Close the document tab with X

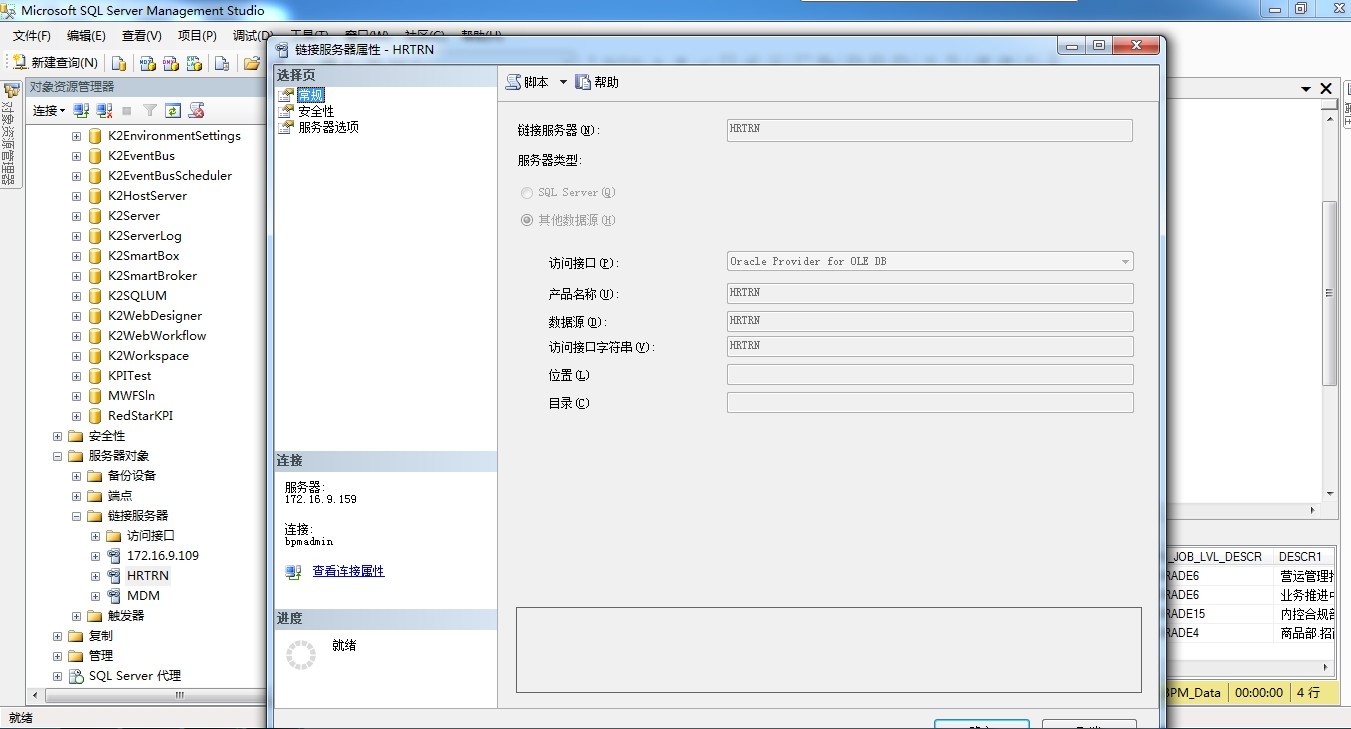click(x=1326, y=89)
